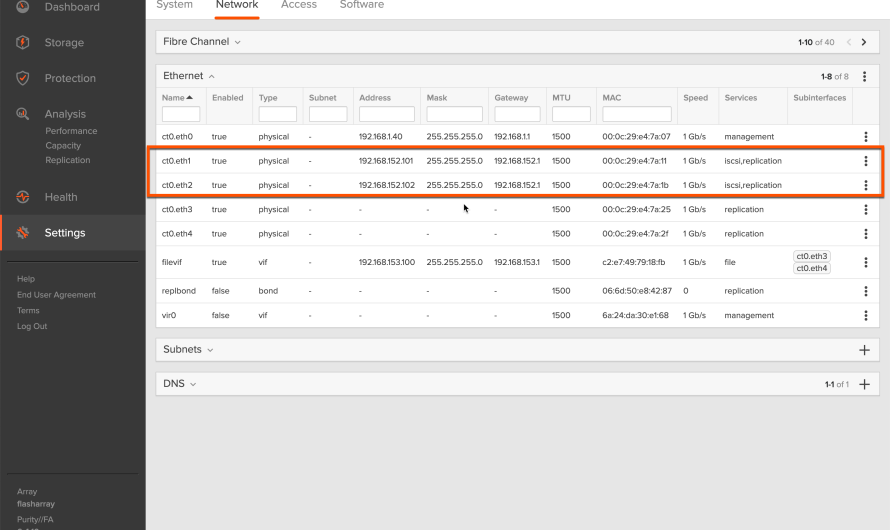Switch to the Software tab
Image resolution: width=890 pixels, height=530 pixels.
click(361, 5)
